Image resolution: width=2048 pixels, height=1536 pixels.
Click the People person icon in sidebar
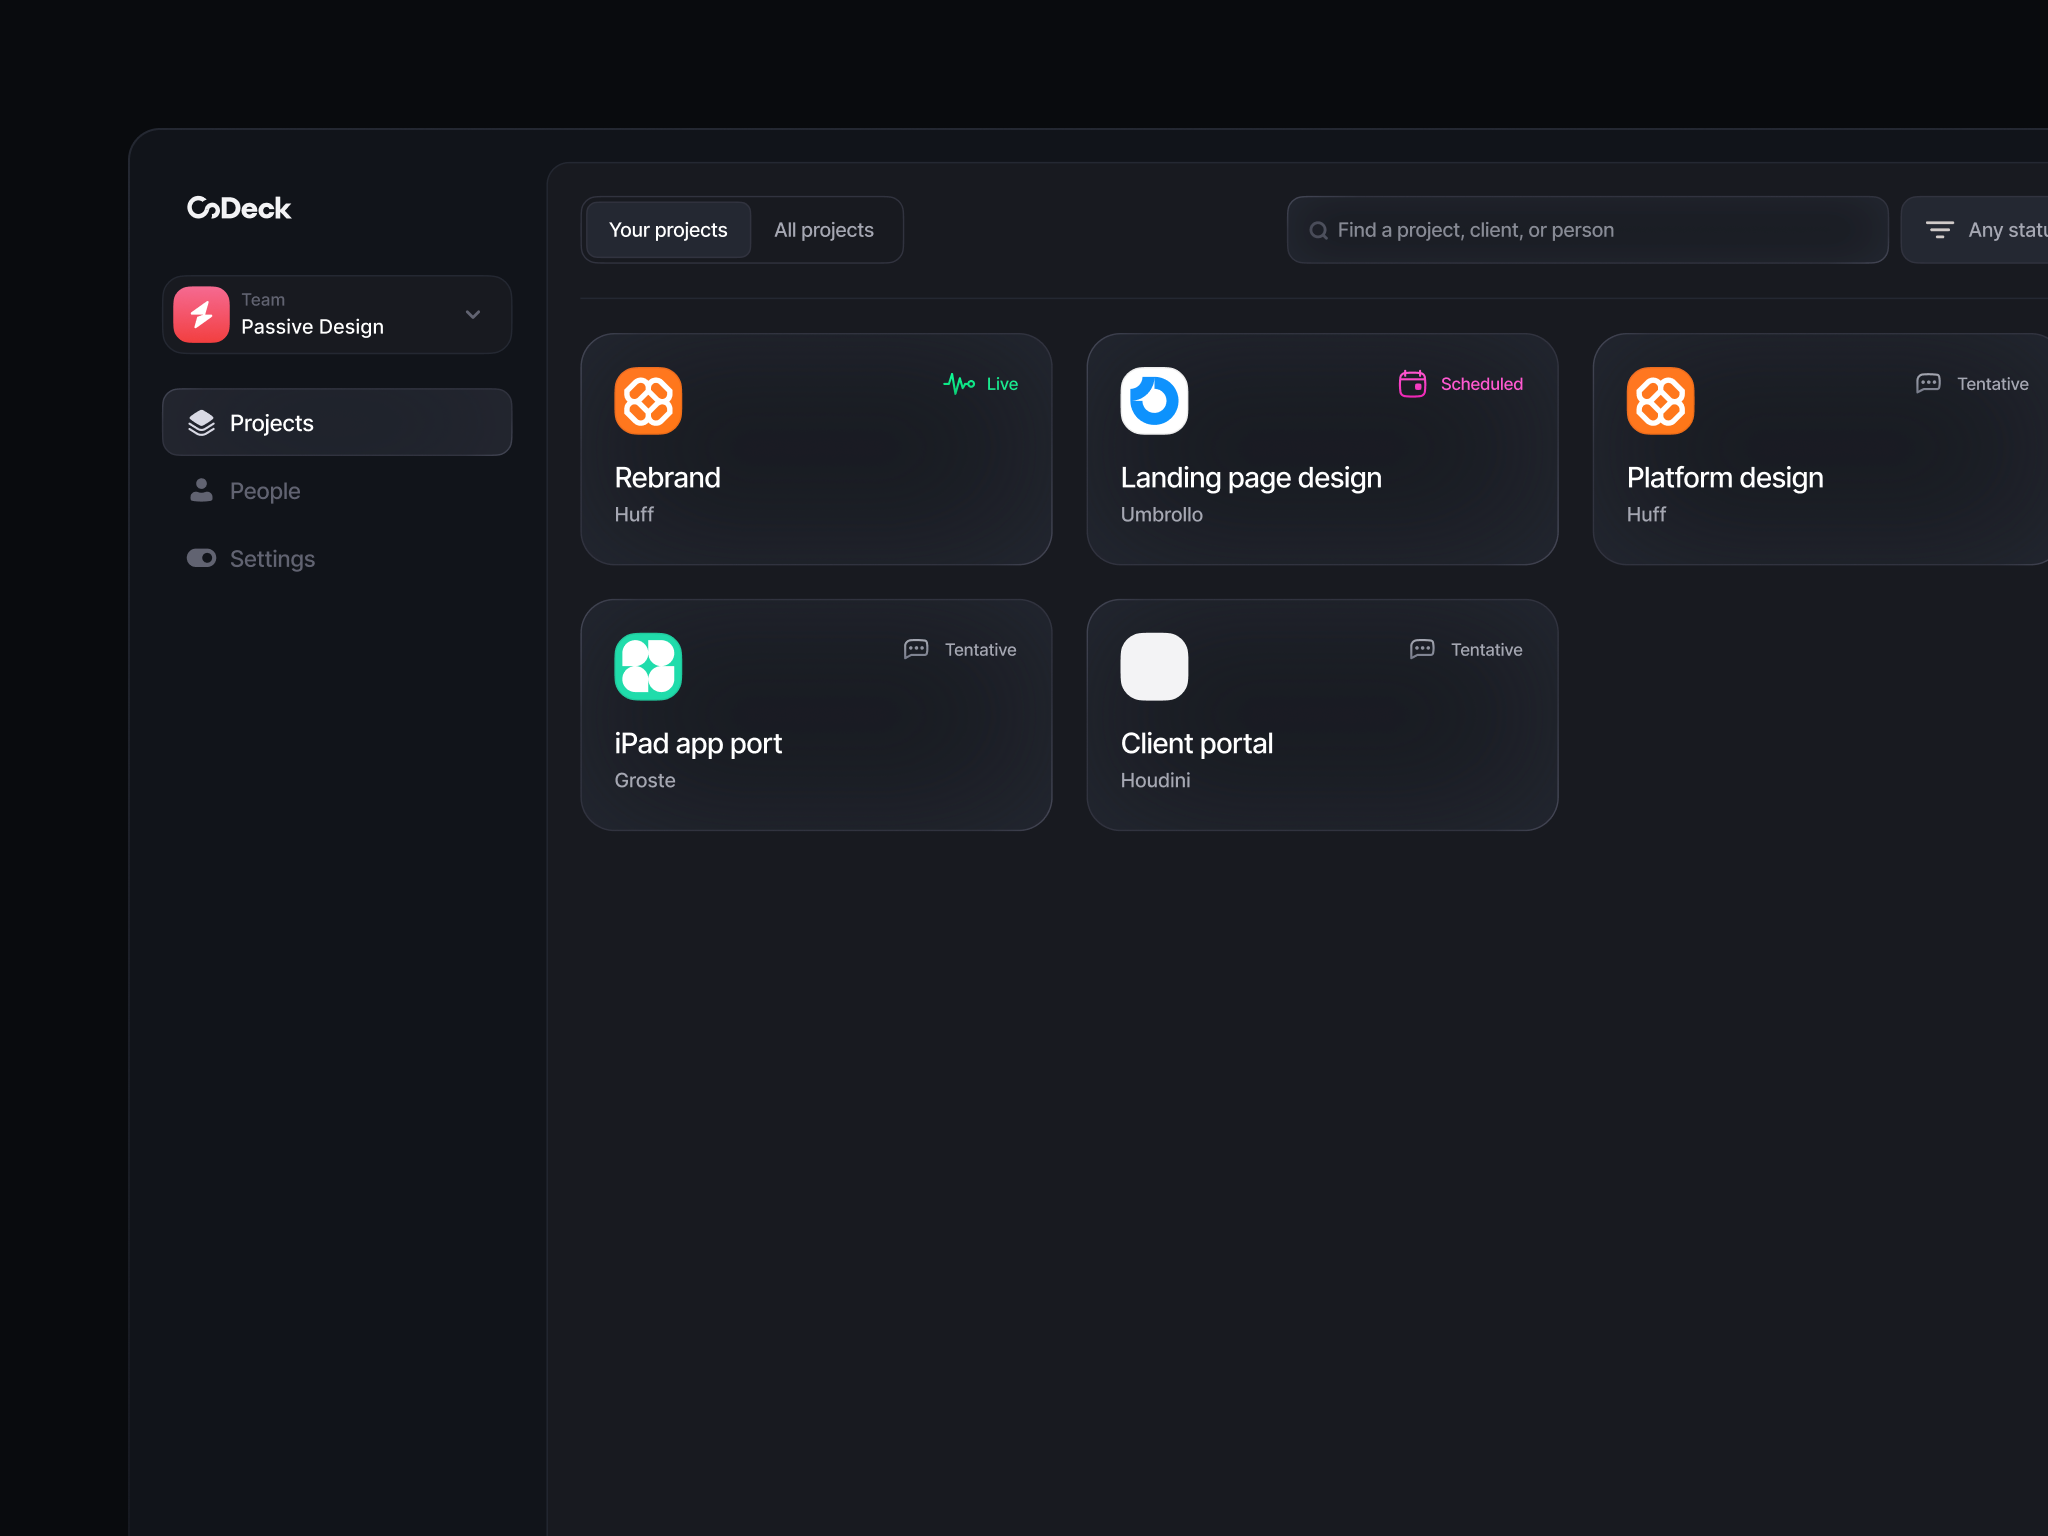202,490
